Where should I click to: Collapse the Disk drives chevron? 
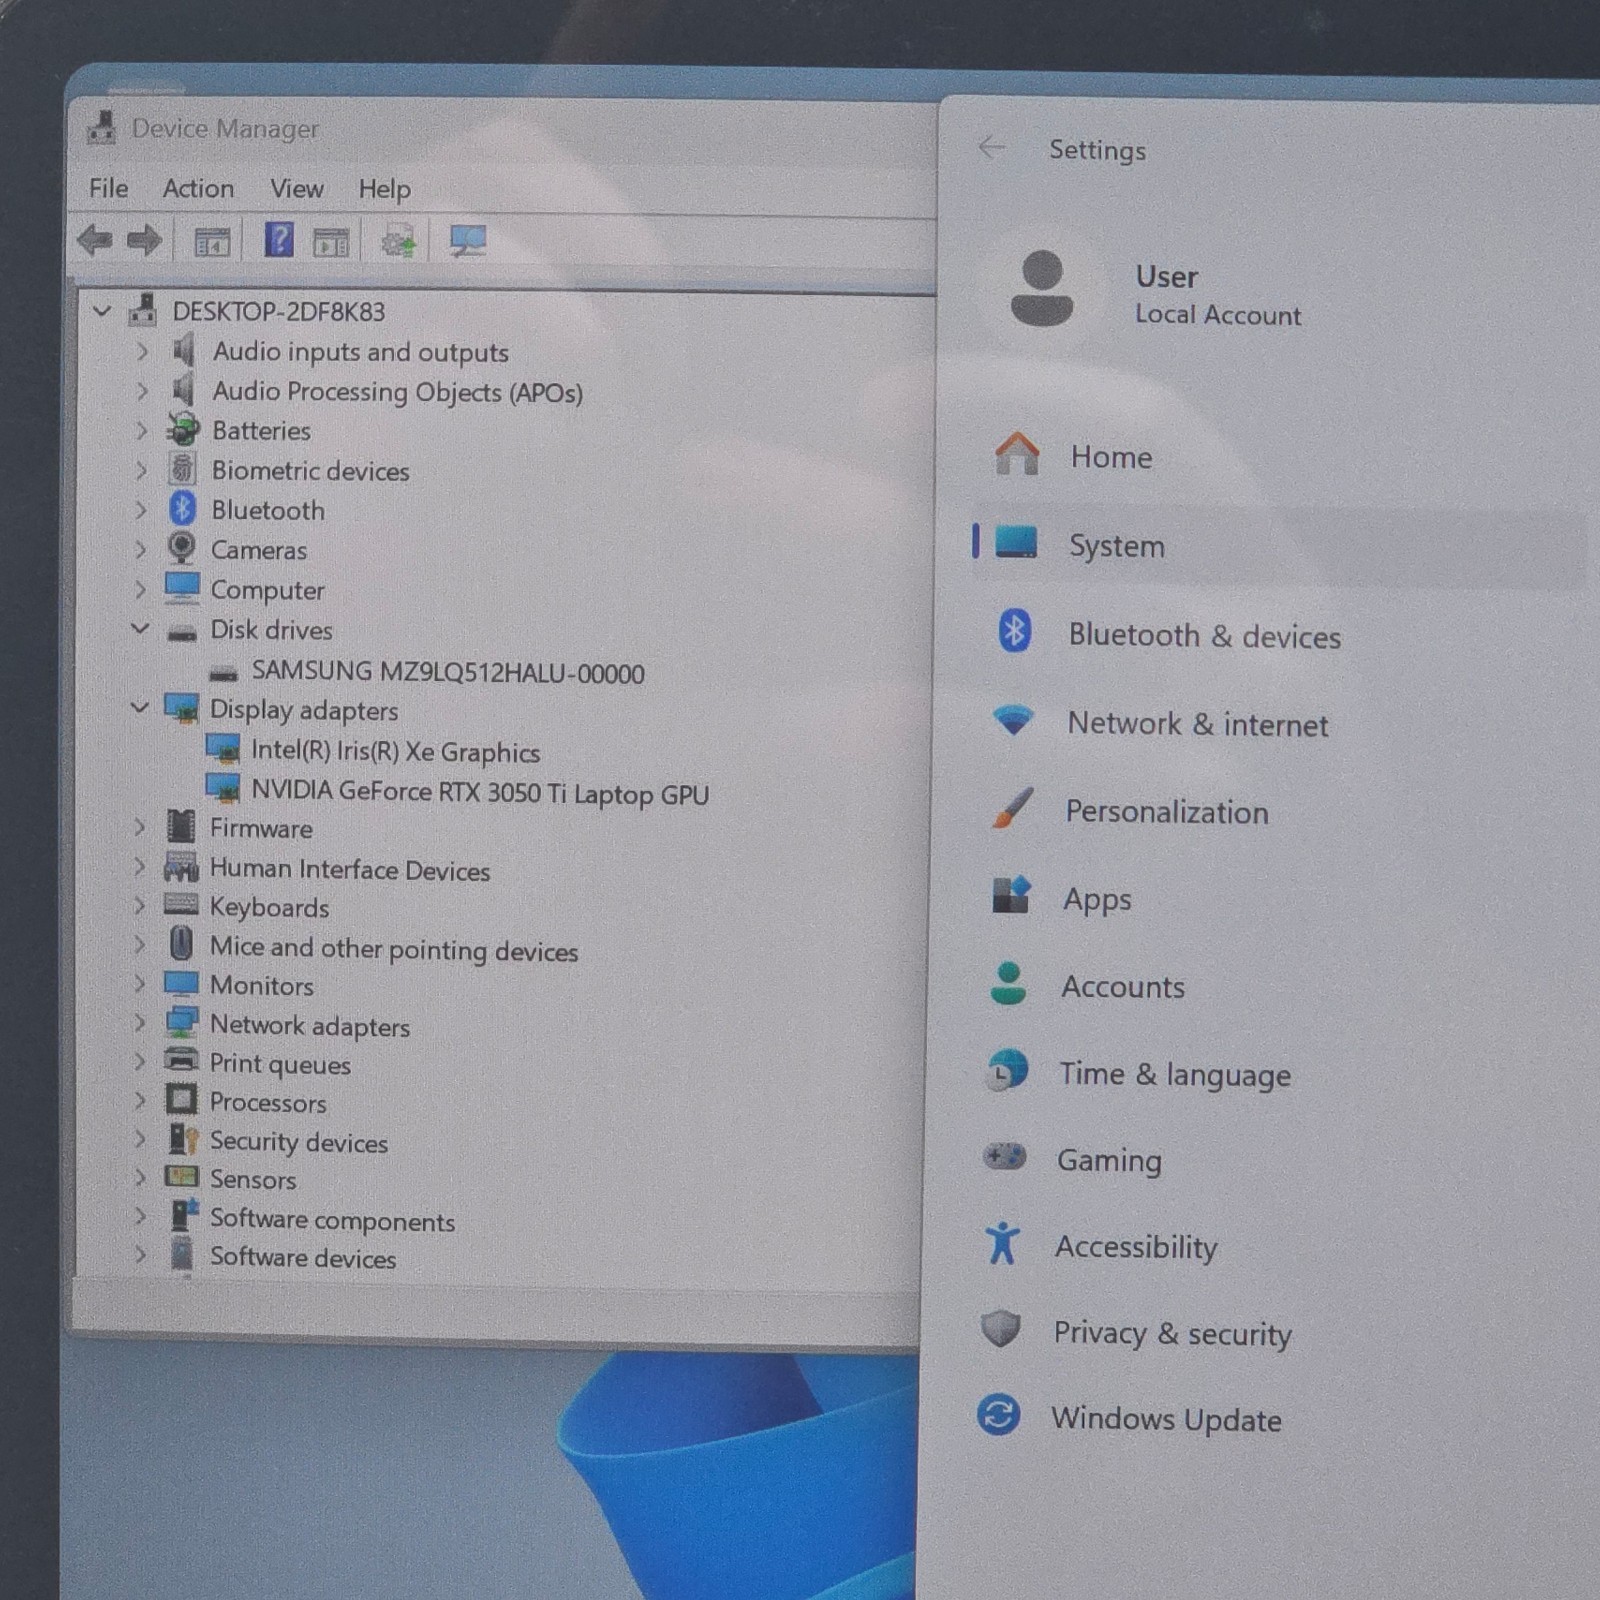[140, 629]
